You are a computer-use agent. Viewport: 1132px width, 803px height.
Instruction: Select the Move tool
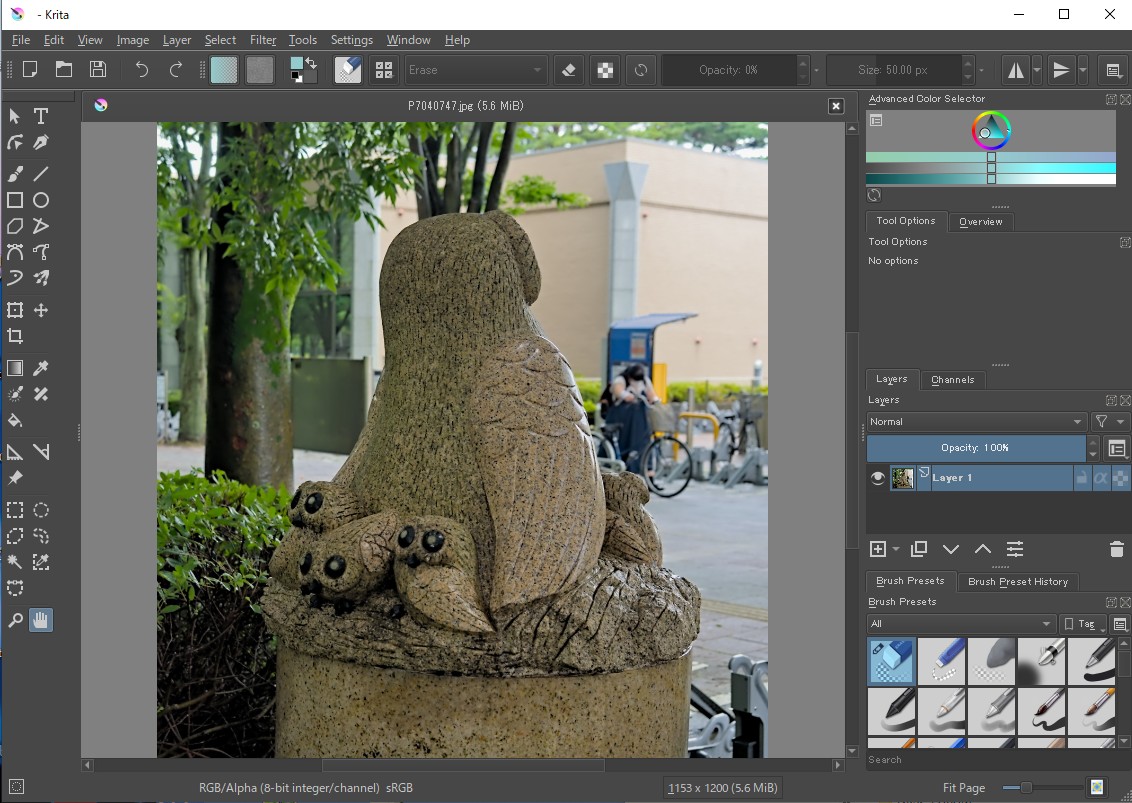click(41, 310)
